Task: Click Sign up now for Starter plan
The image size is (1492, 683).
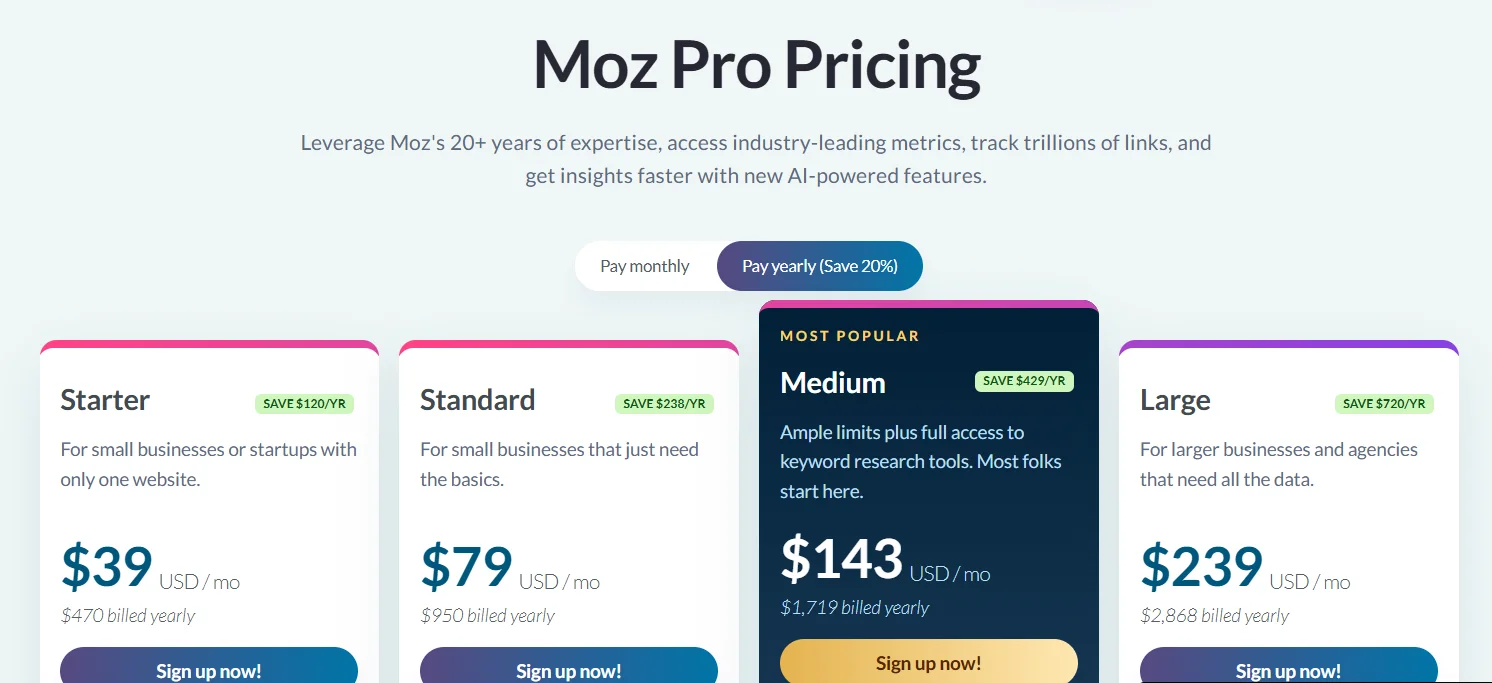Action: tap(209, 669)
